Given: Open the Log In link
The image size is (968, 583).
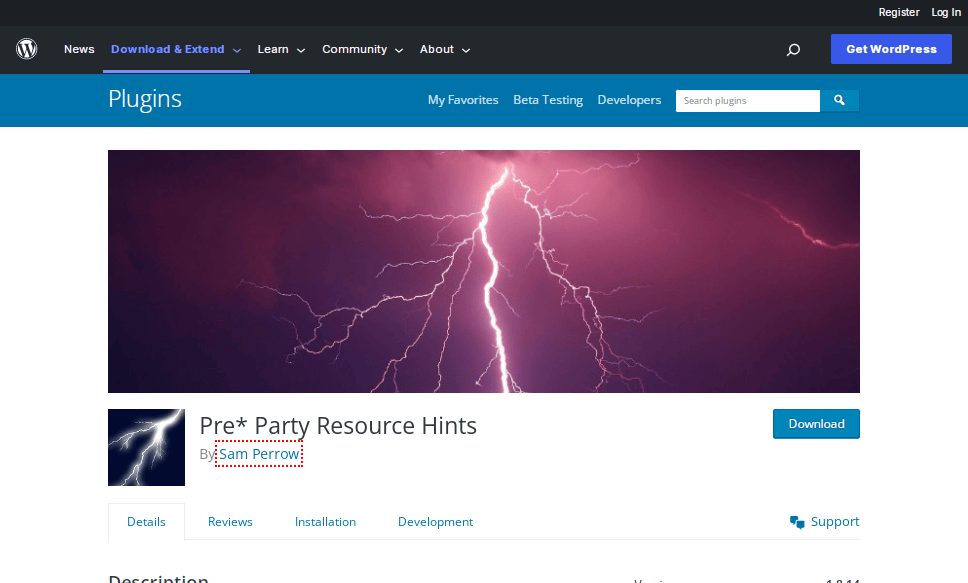Looking at the screenshot, I should (x=946, y=12).
